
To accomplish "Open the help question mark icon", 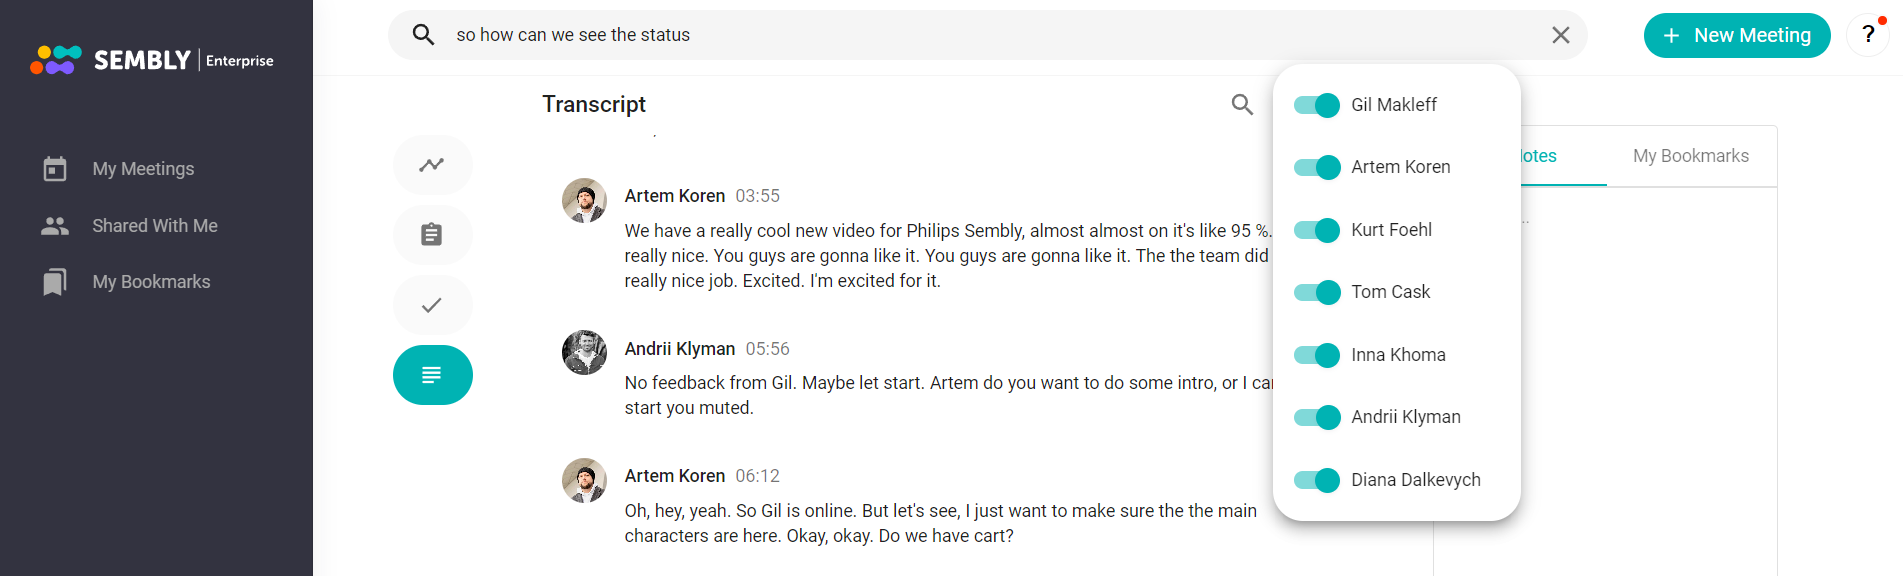I will pos(1867,35).
